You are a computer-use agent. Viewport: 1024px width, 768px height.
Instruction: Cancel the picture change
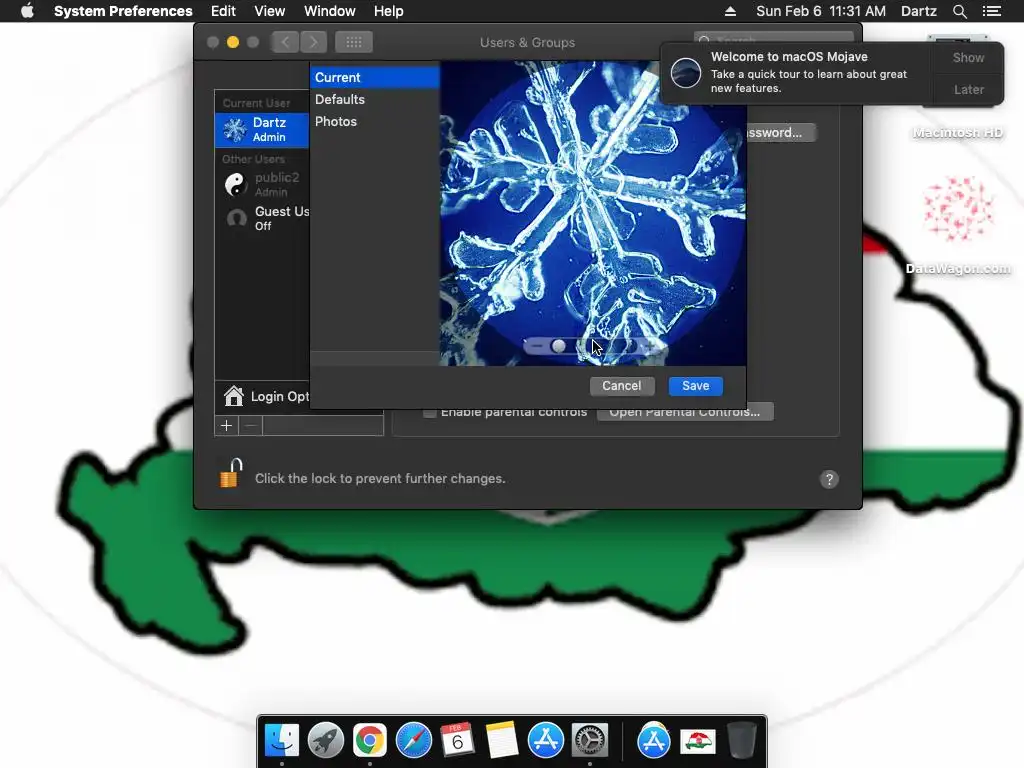[x=621, y=386]
